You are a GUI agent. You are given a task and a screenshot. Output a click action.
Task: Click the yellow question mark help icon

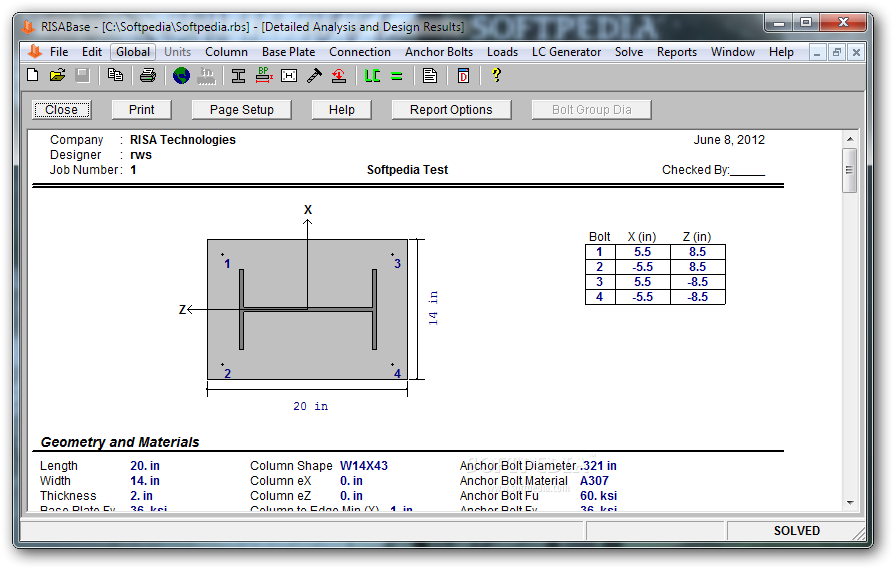[496, 75]
